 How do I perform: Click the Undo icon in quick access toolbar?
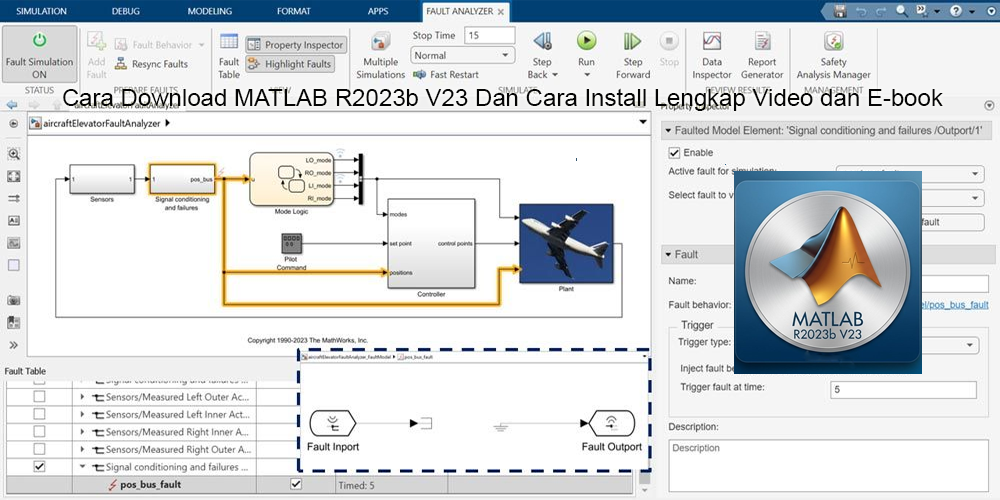coord(861,11)
